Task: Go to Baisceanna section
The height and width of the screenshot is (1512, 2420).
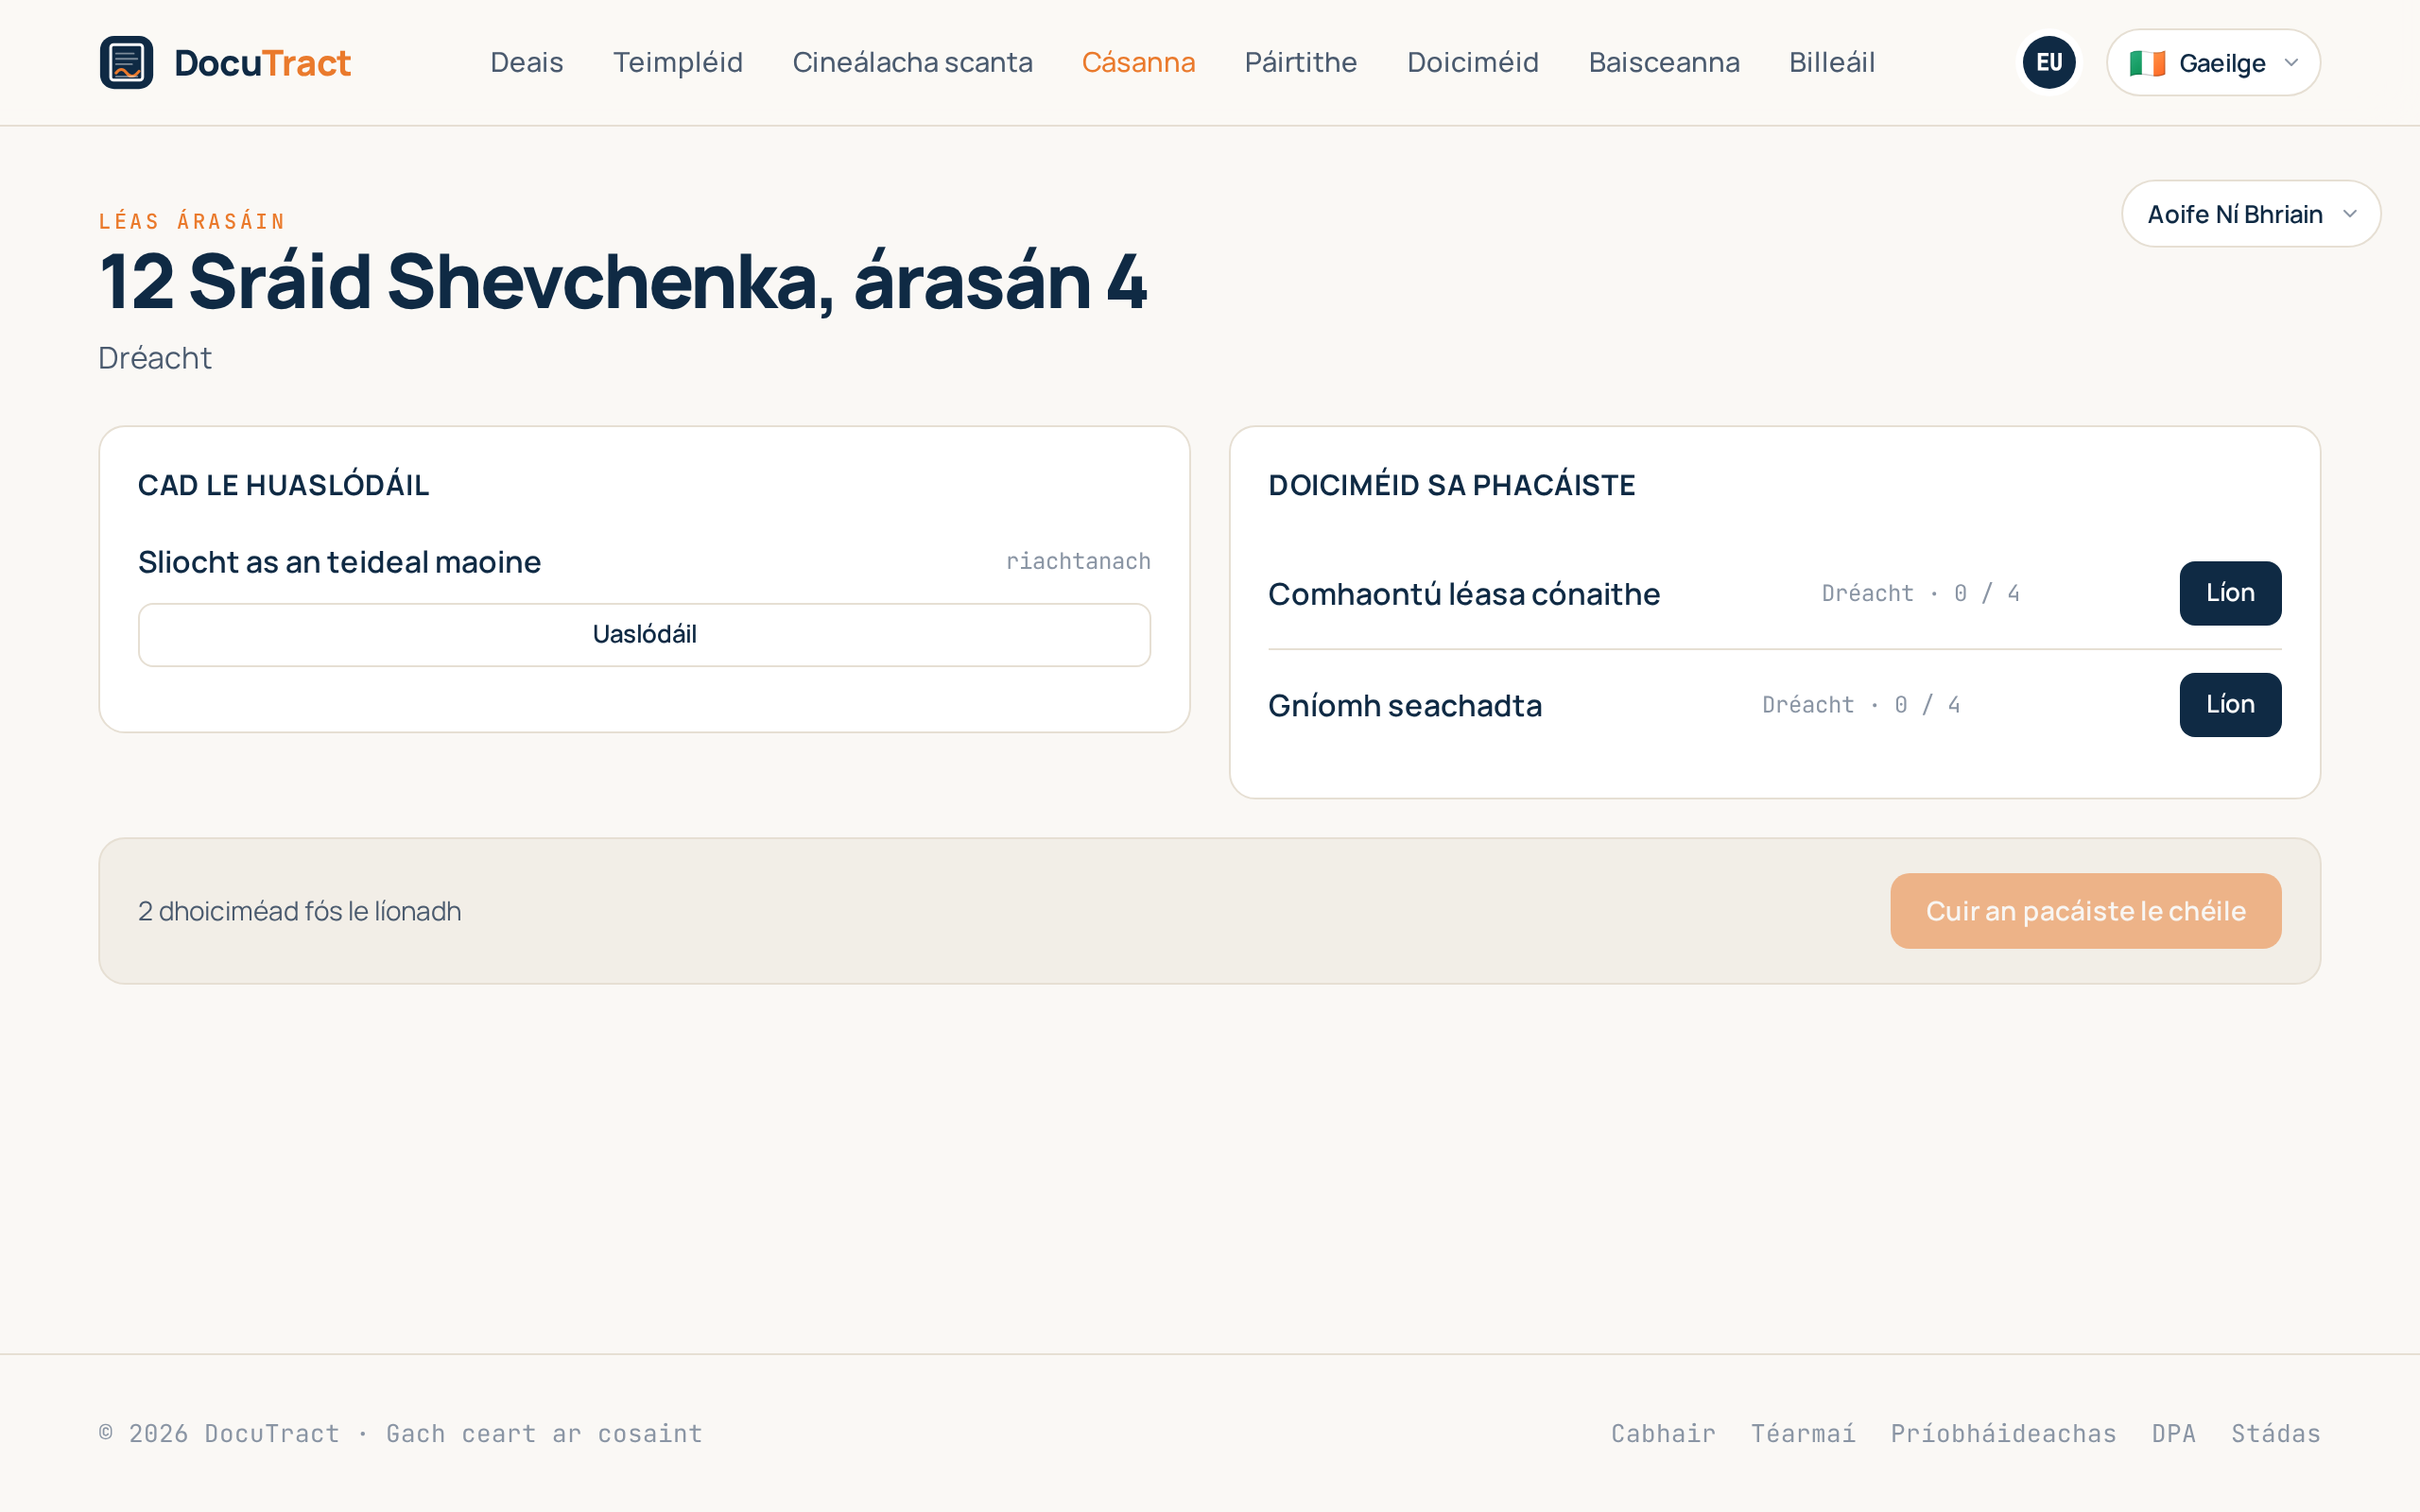Action: pyautogui.click(x=1664, y=62)
